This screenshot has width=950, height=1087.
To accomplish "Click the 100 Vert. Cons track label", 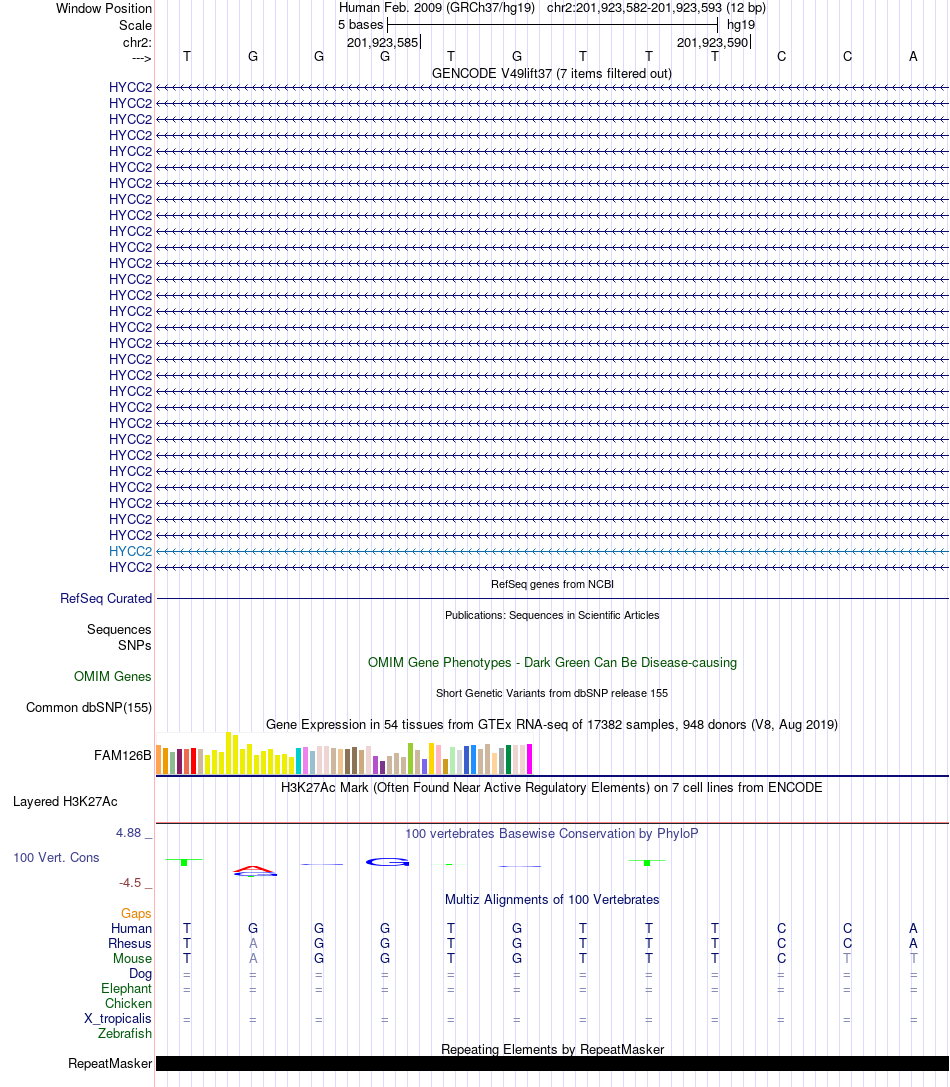I will 56,858.
